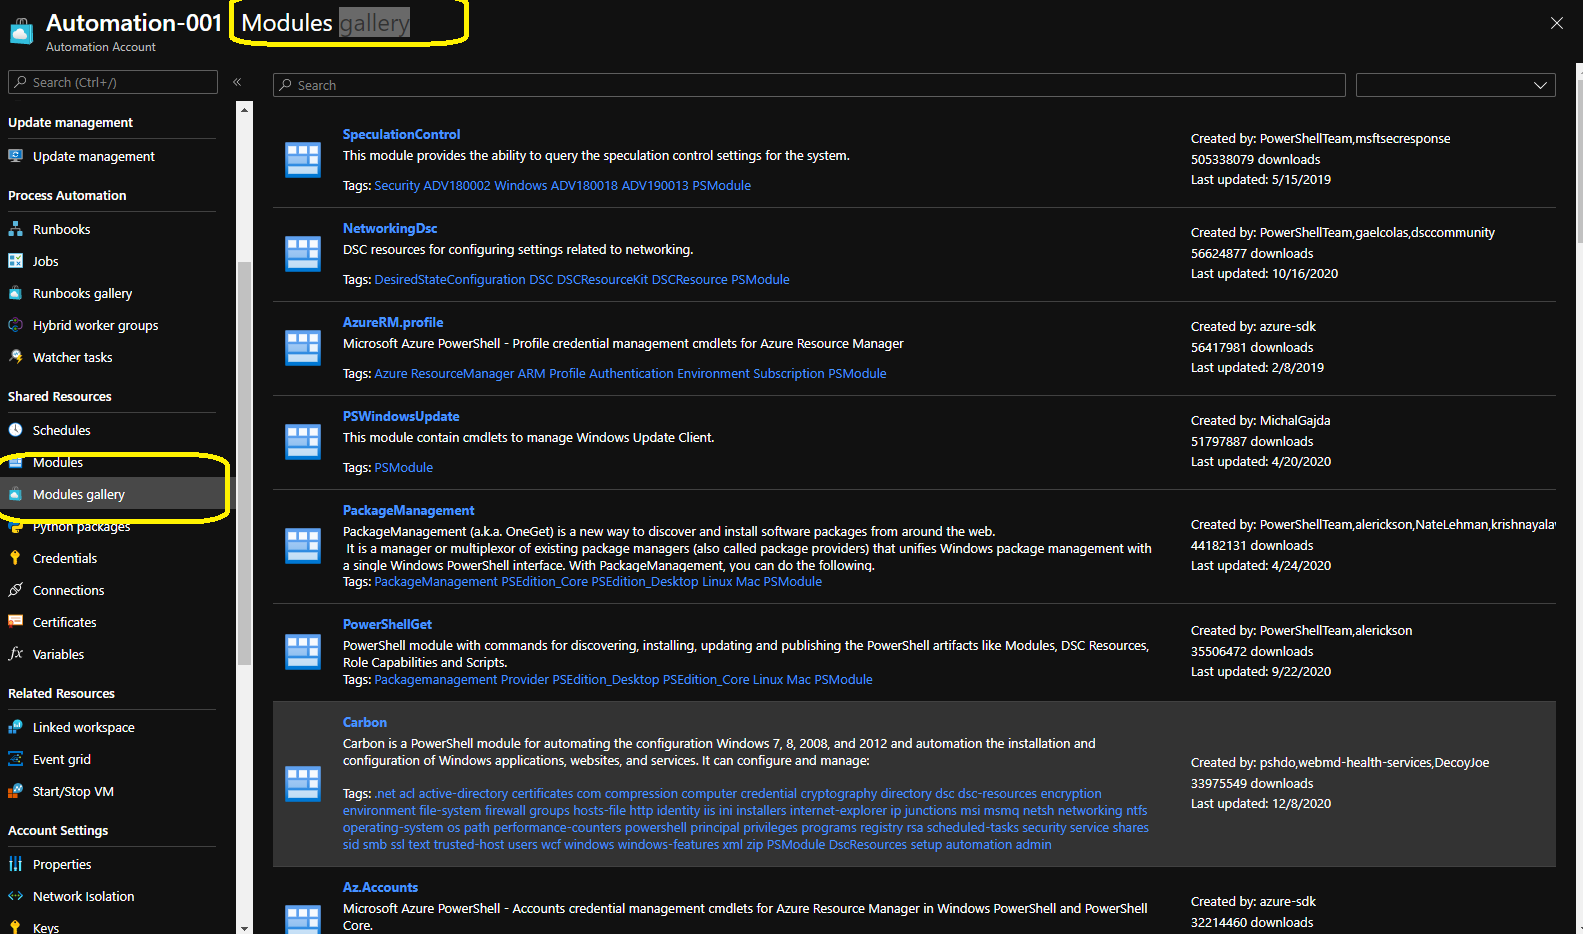Open Modules gallery menu item
Image resolution: width=1583 pixels, height=934 pixels.
78,494
